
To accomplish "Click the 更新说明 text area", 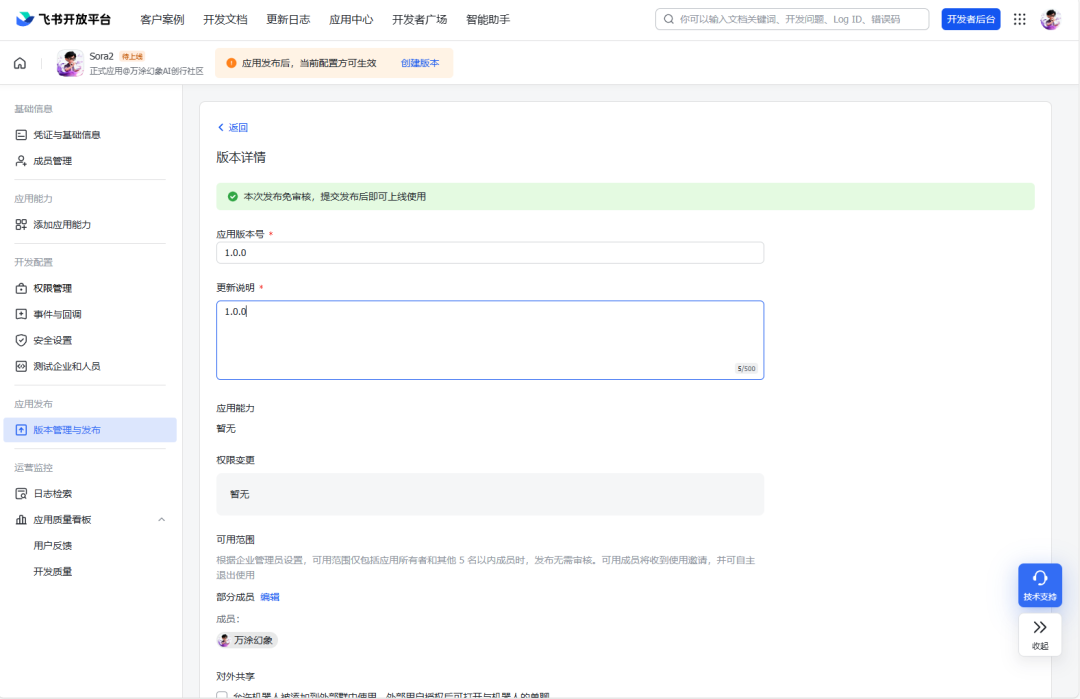I will (490, 340).
